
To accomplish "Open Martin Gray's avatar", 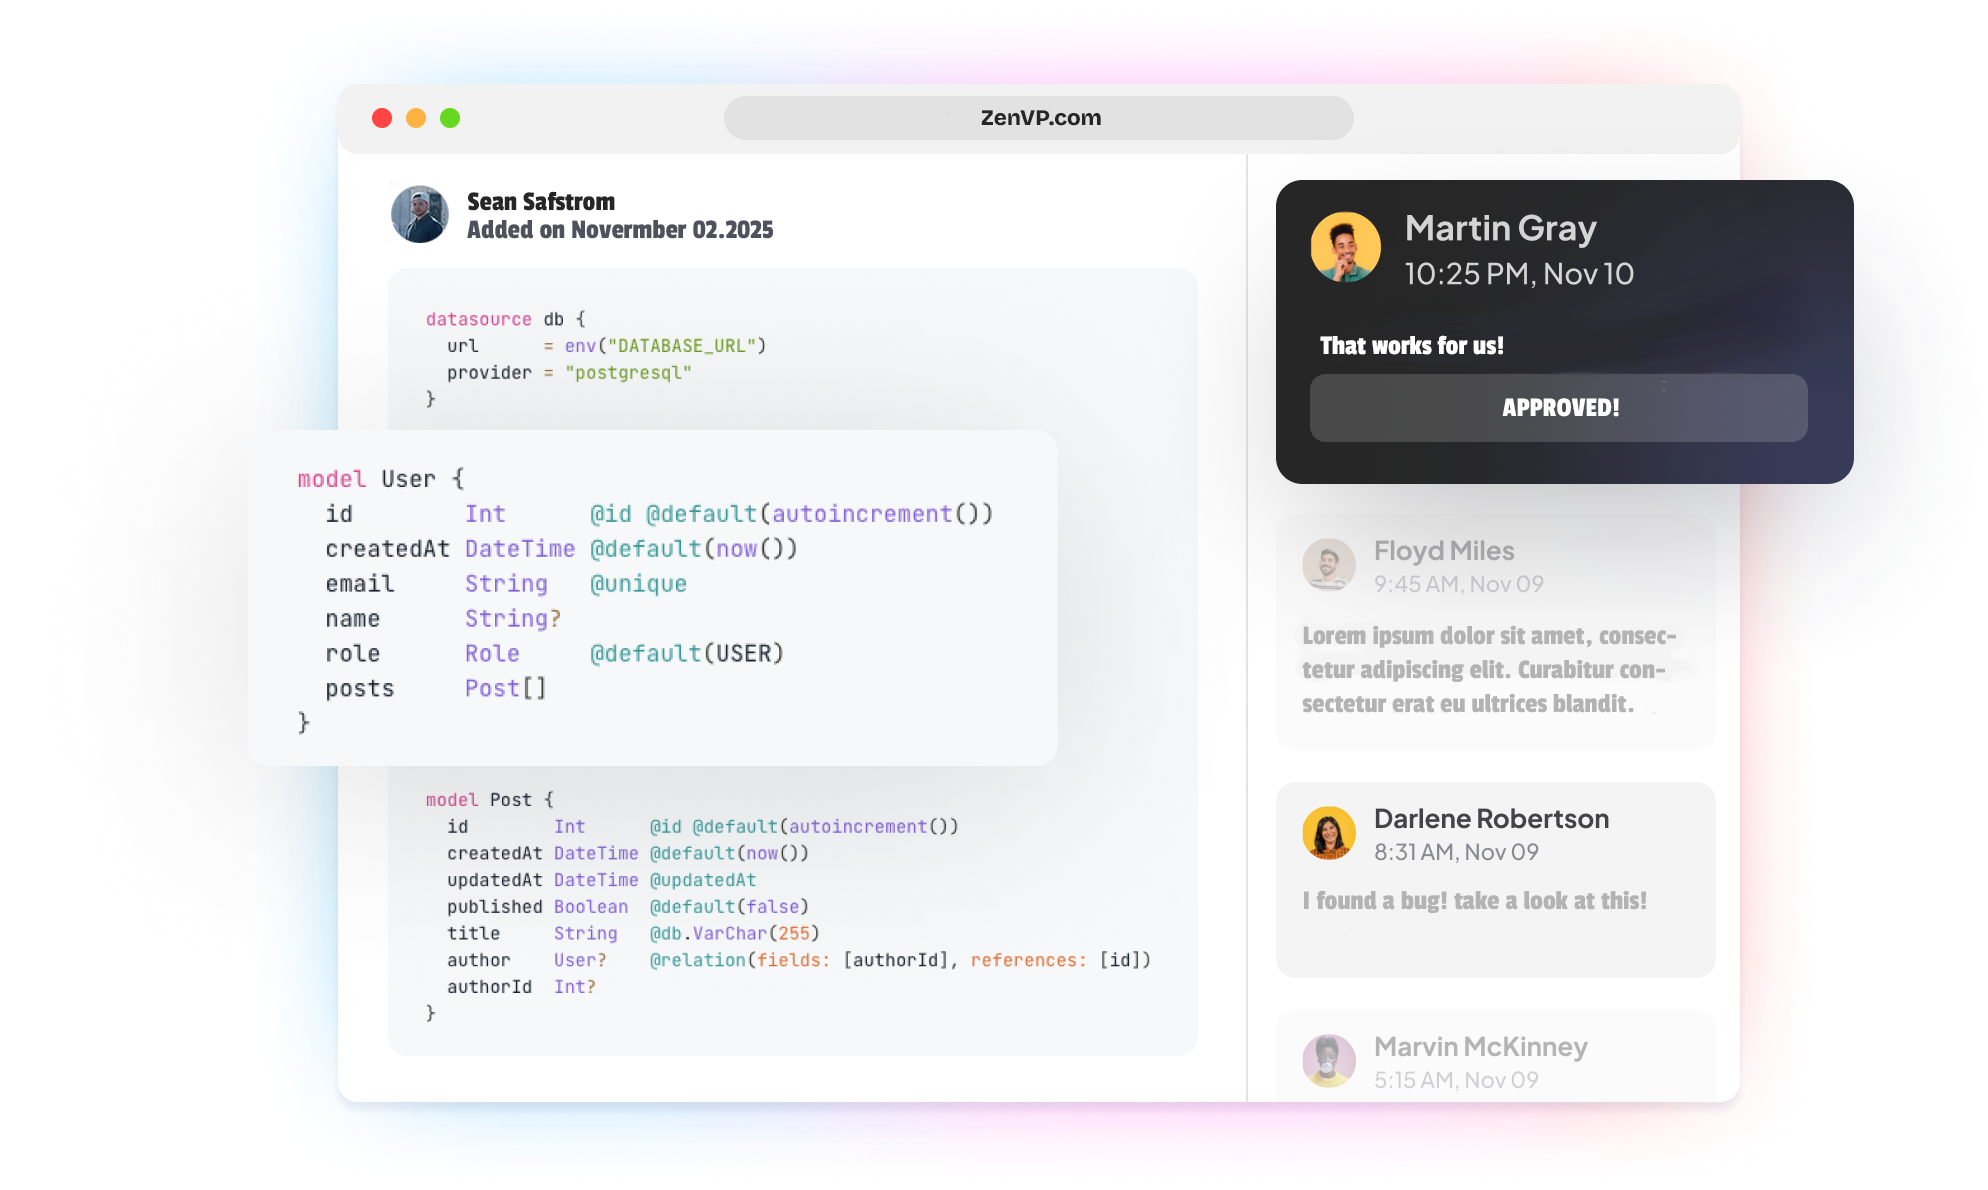I will pos(1345,247).
